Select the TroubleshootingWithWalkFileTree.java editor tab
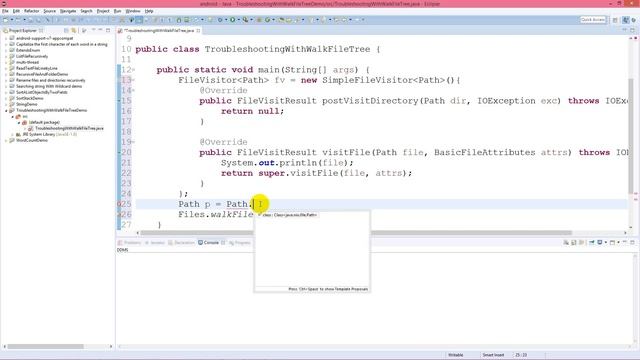This screenshot has height=360, width=640. click(159, 31)
